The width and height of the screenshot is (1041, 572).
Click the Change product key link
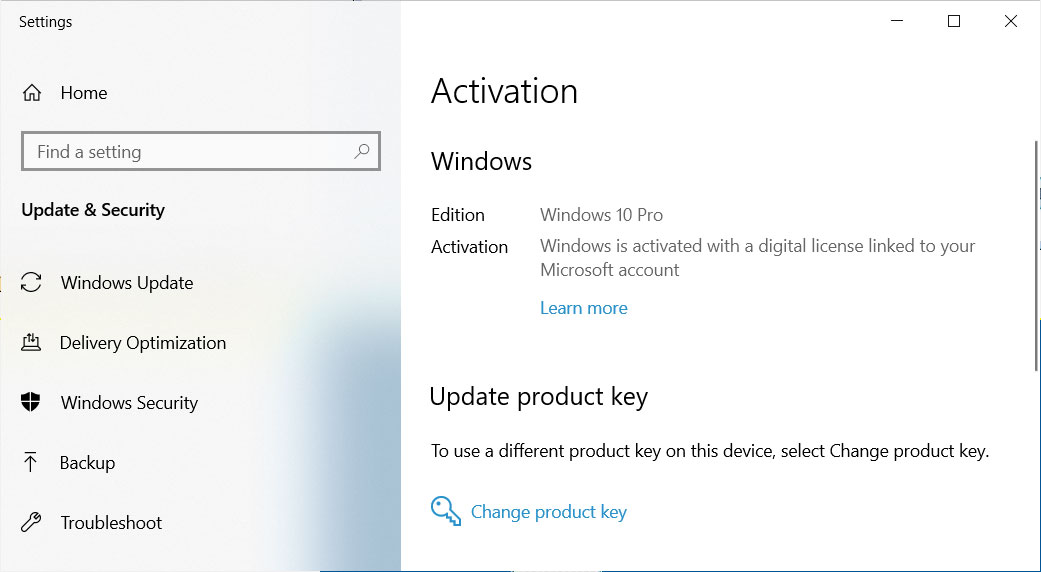(548, 512)
